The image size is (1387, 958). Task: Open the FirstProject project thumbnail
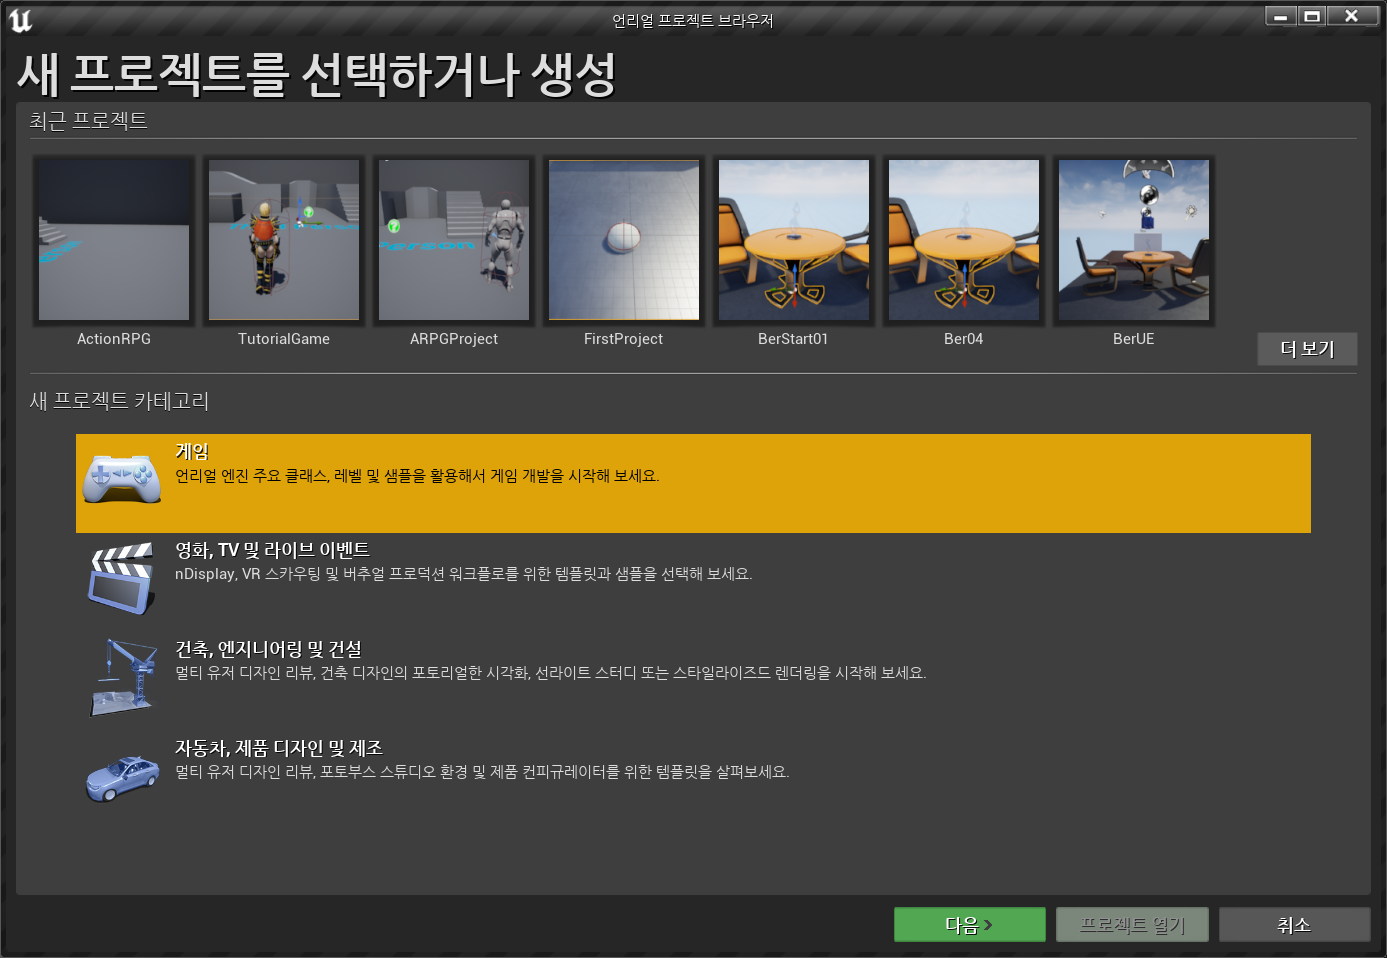(624, 240)
